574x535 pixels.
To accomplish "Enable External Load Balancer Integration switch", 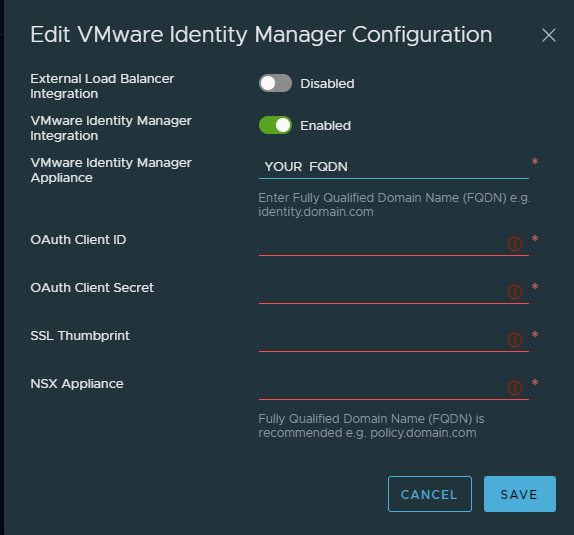I will [x=275, y=83].
